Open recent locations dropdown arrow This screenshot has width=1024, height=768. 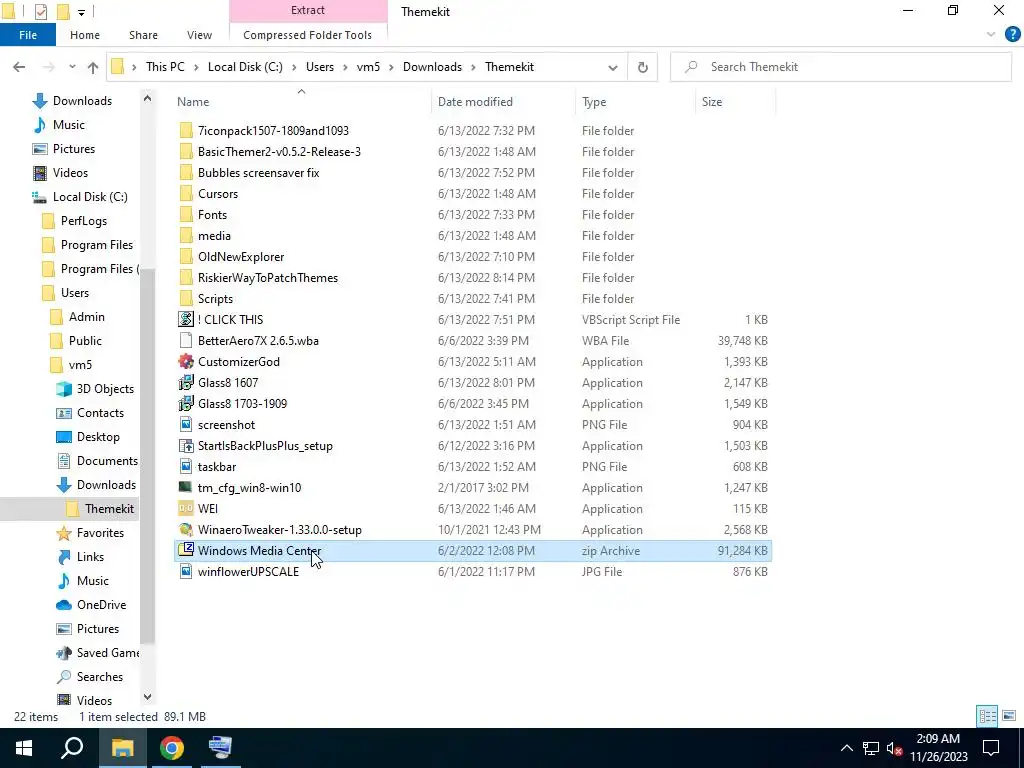[72, 67]
